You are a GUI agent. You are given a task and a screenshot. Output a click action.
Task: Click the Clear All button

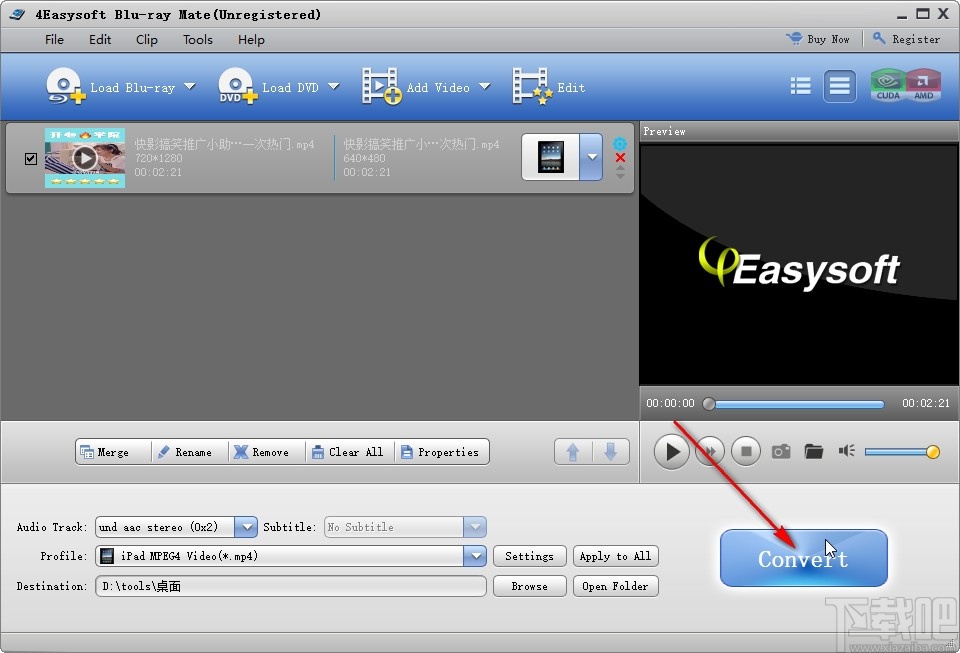pos(350,452)
